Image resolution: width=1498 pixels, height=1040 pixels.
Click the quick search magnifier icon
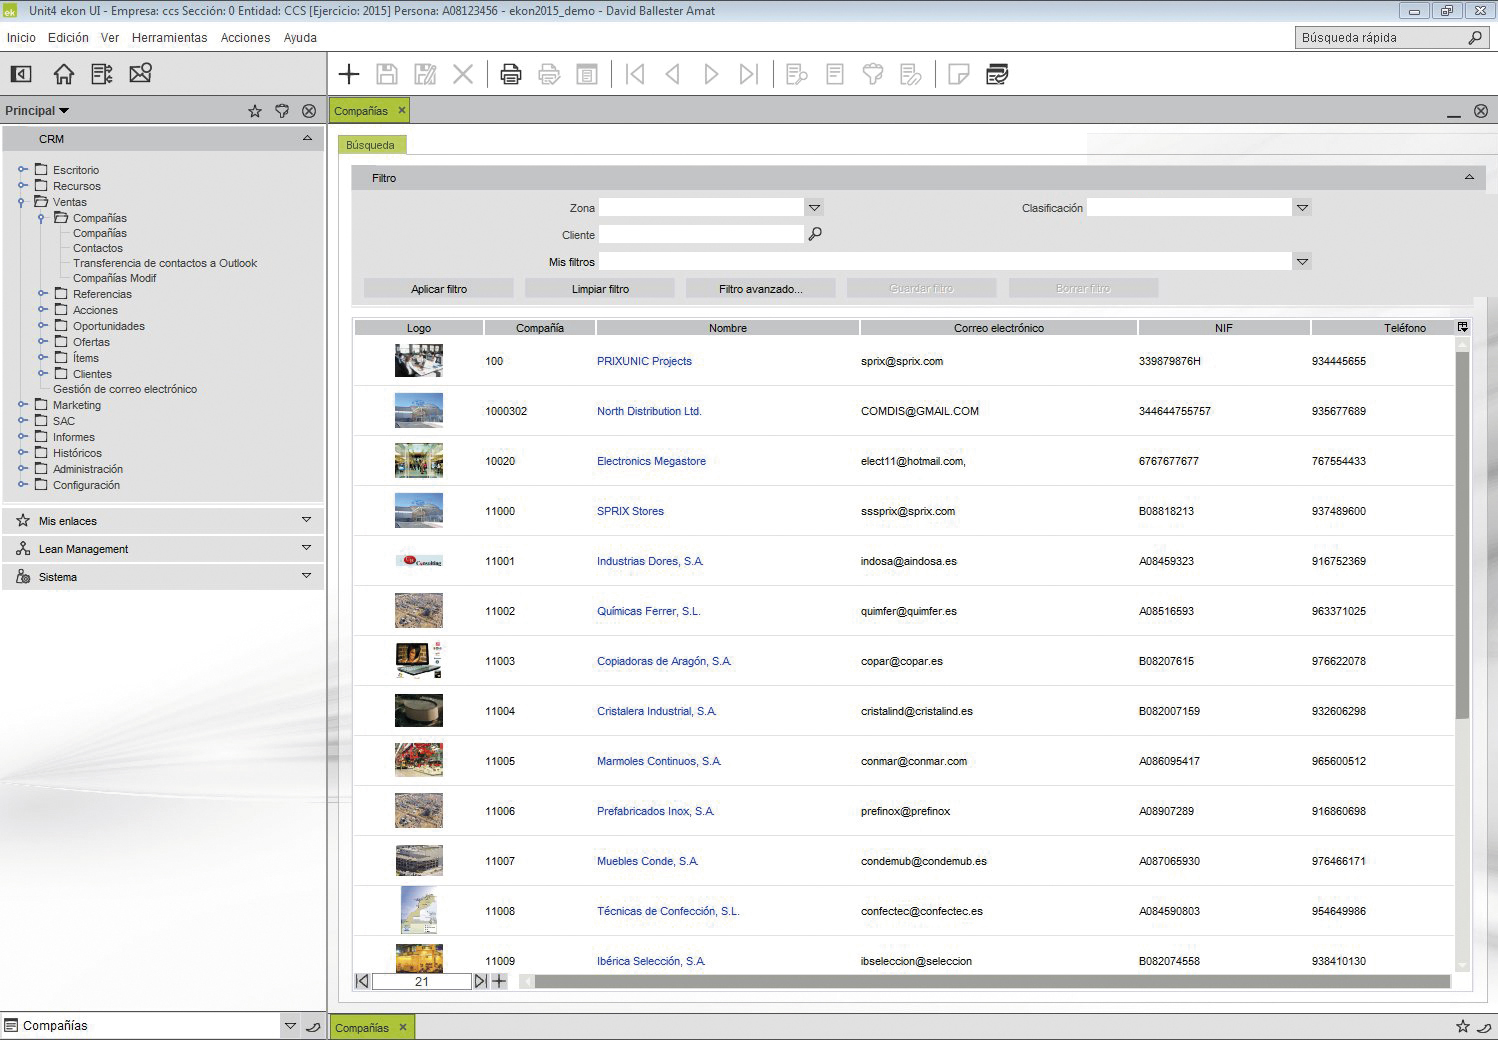pos(1475,38)
